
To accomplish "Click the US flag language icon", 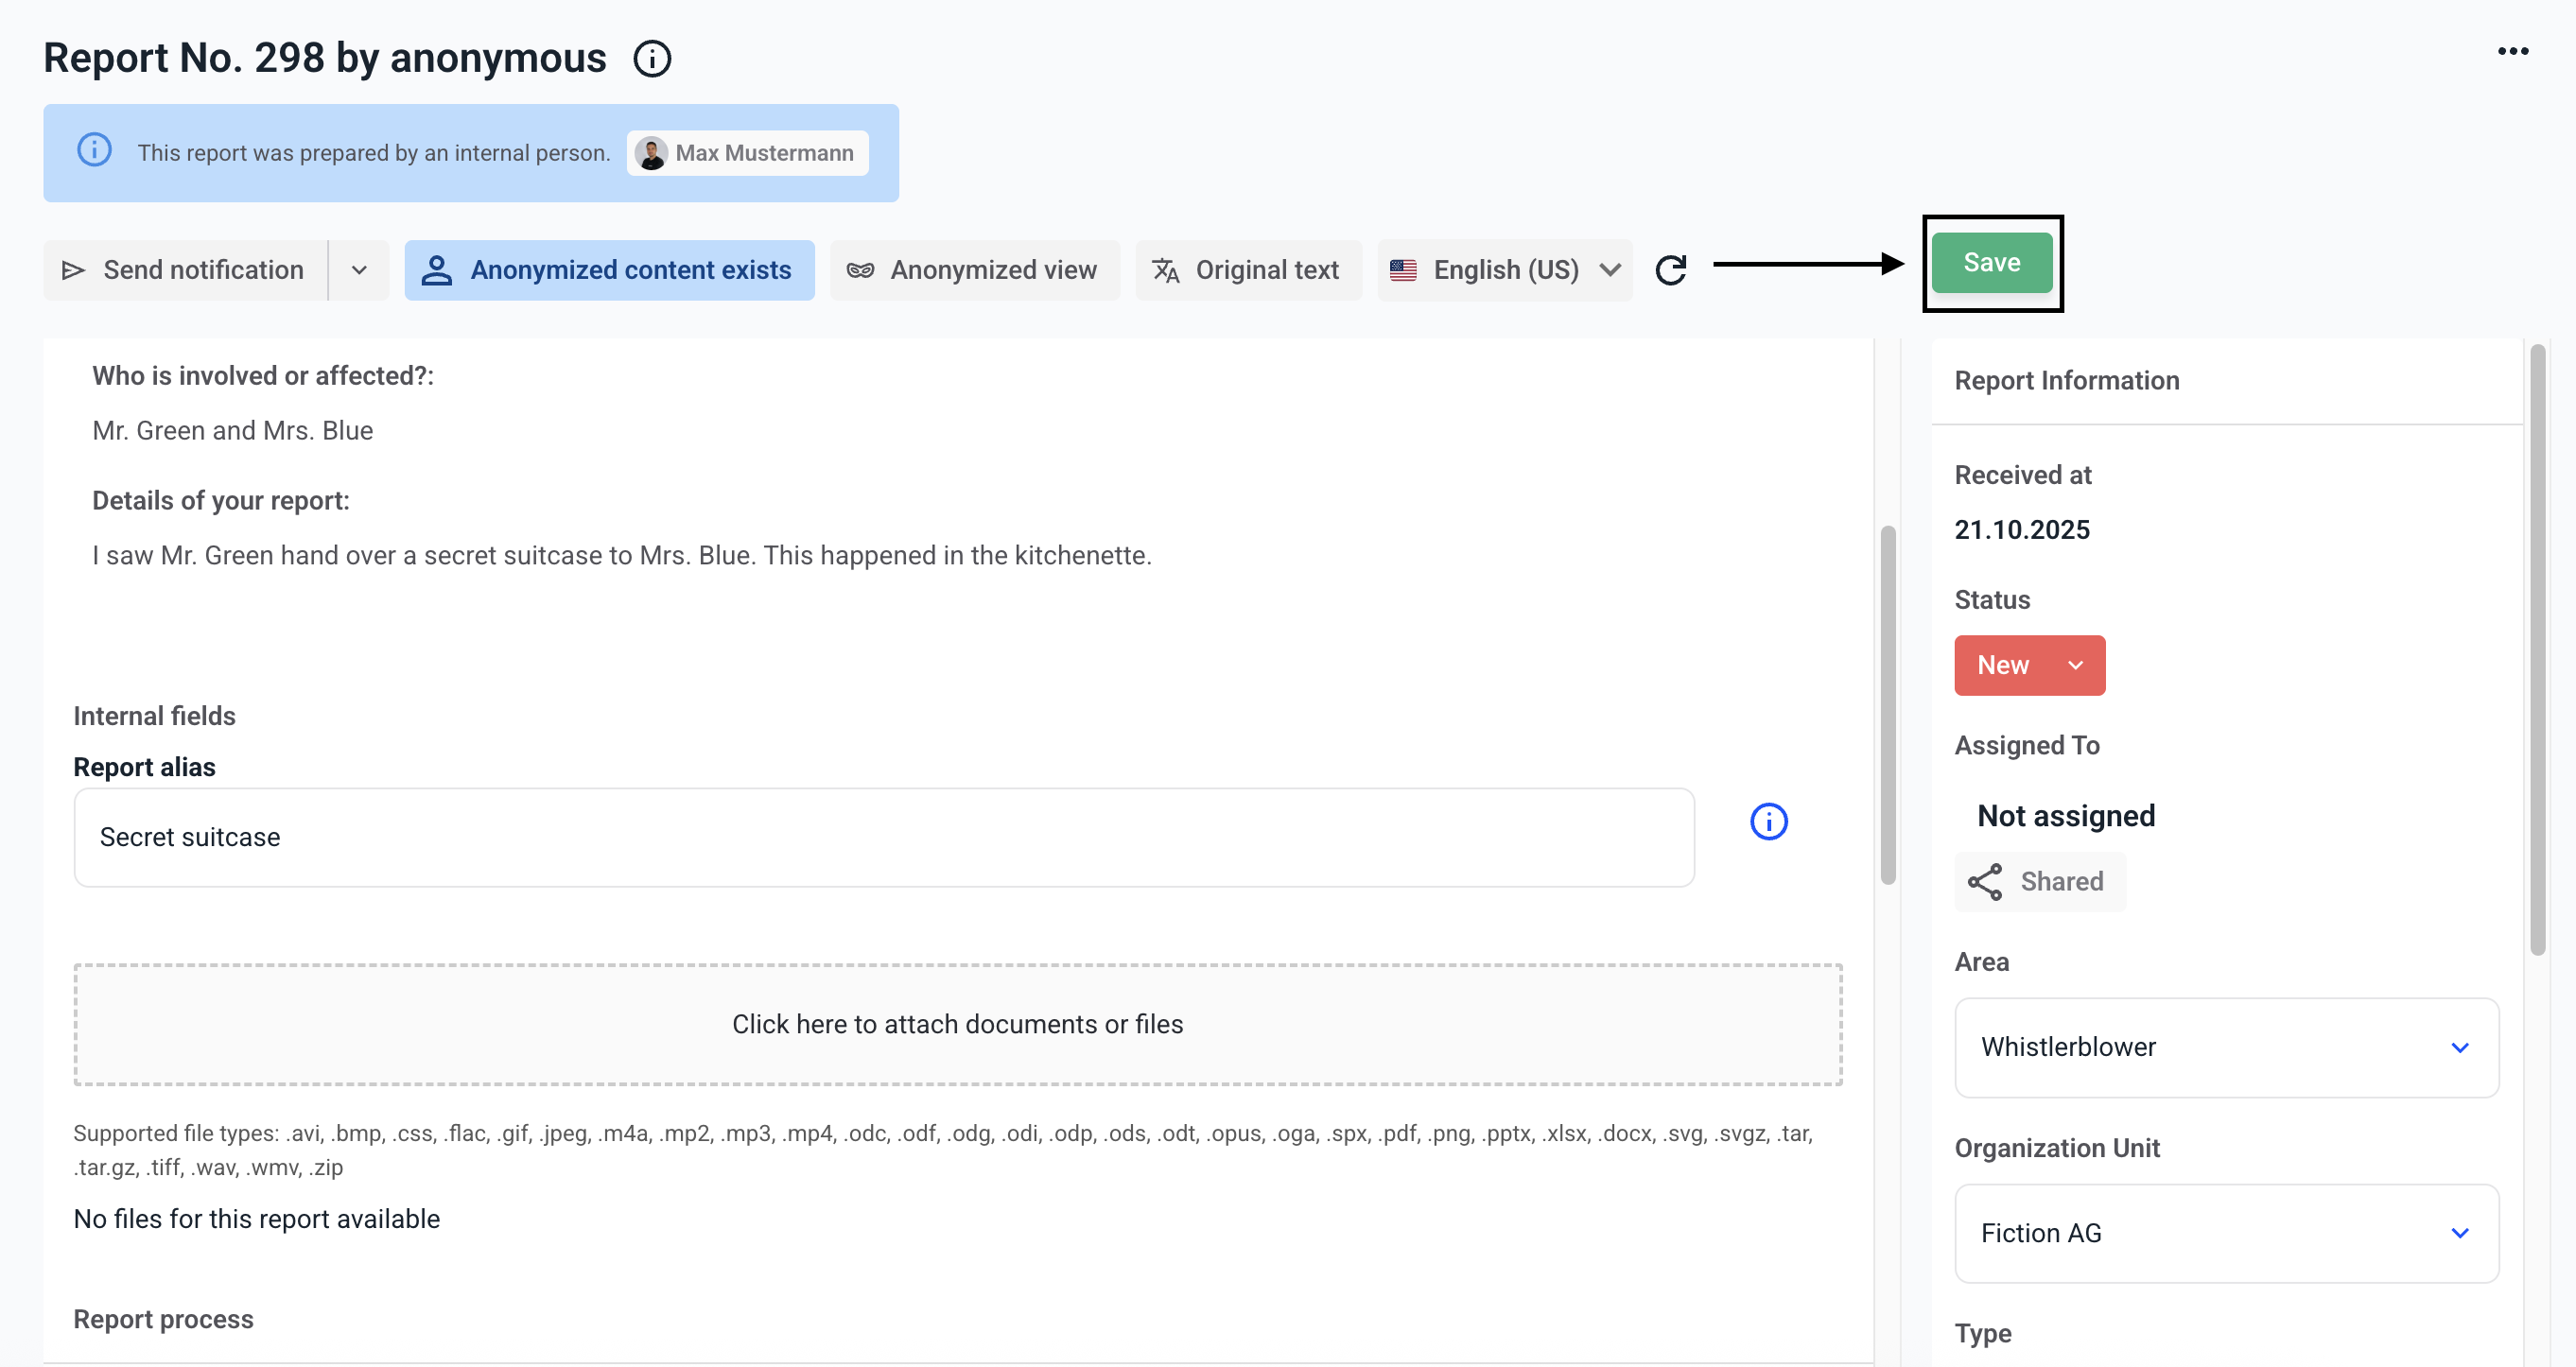I will (x=1403, y=270).
